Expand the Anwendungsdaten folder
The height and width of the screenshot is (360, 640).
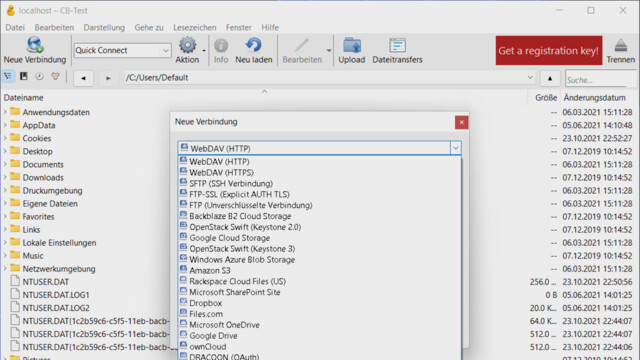(x=5, y=112)
